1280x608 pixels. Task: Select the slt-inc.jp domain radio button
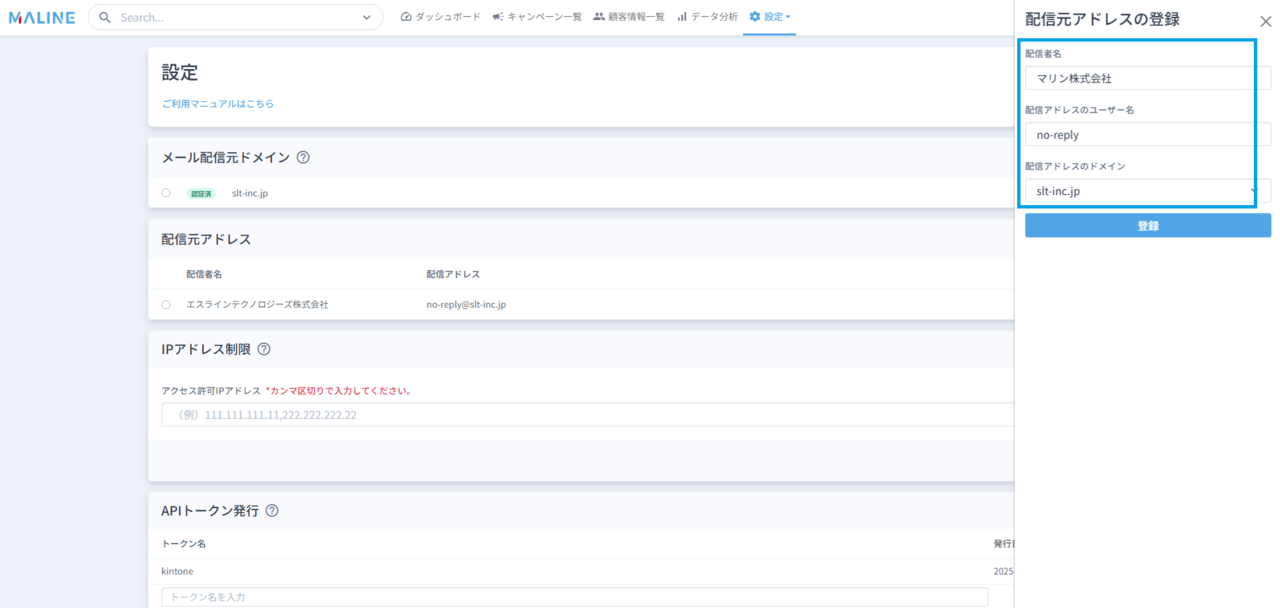[x=166, y=193]
